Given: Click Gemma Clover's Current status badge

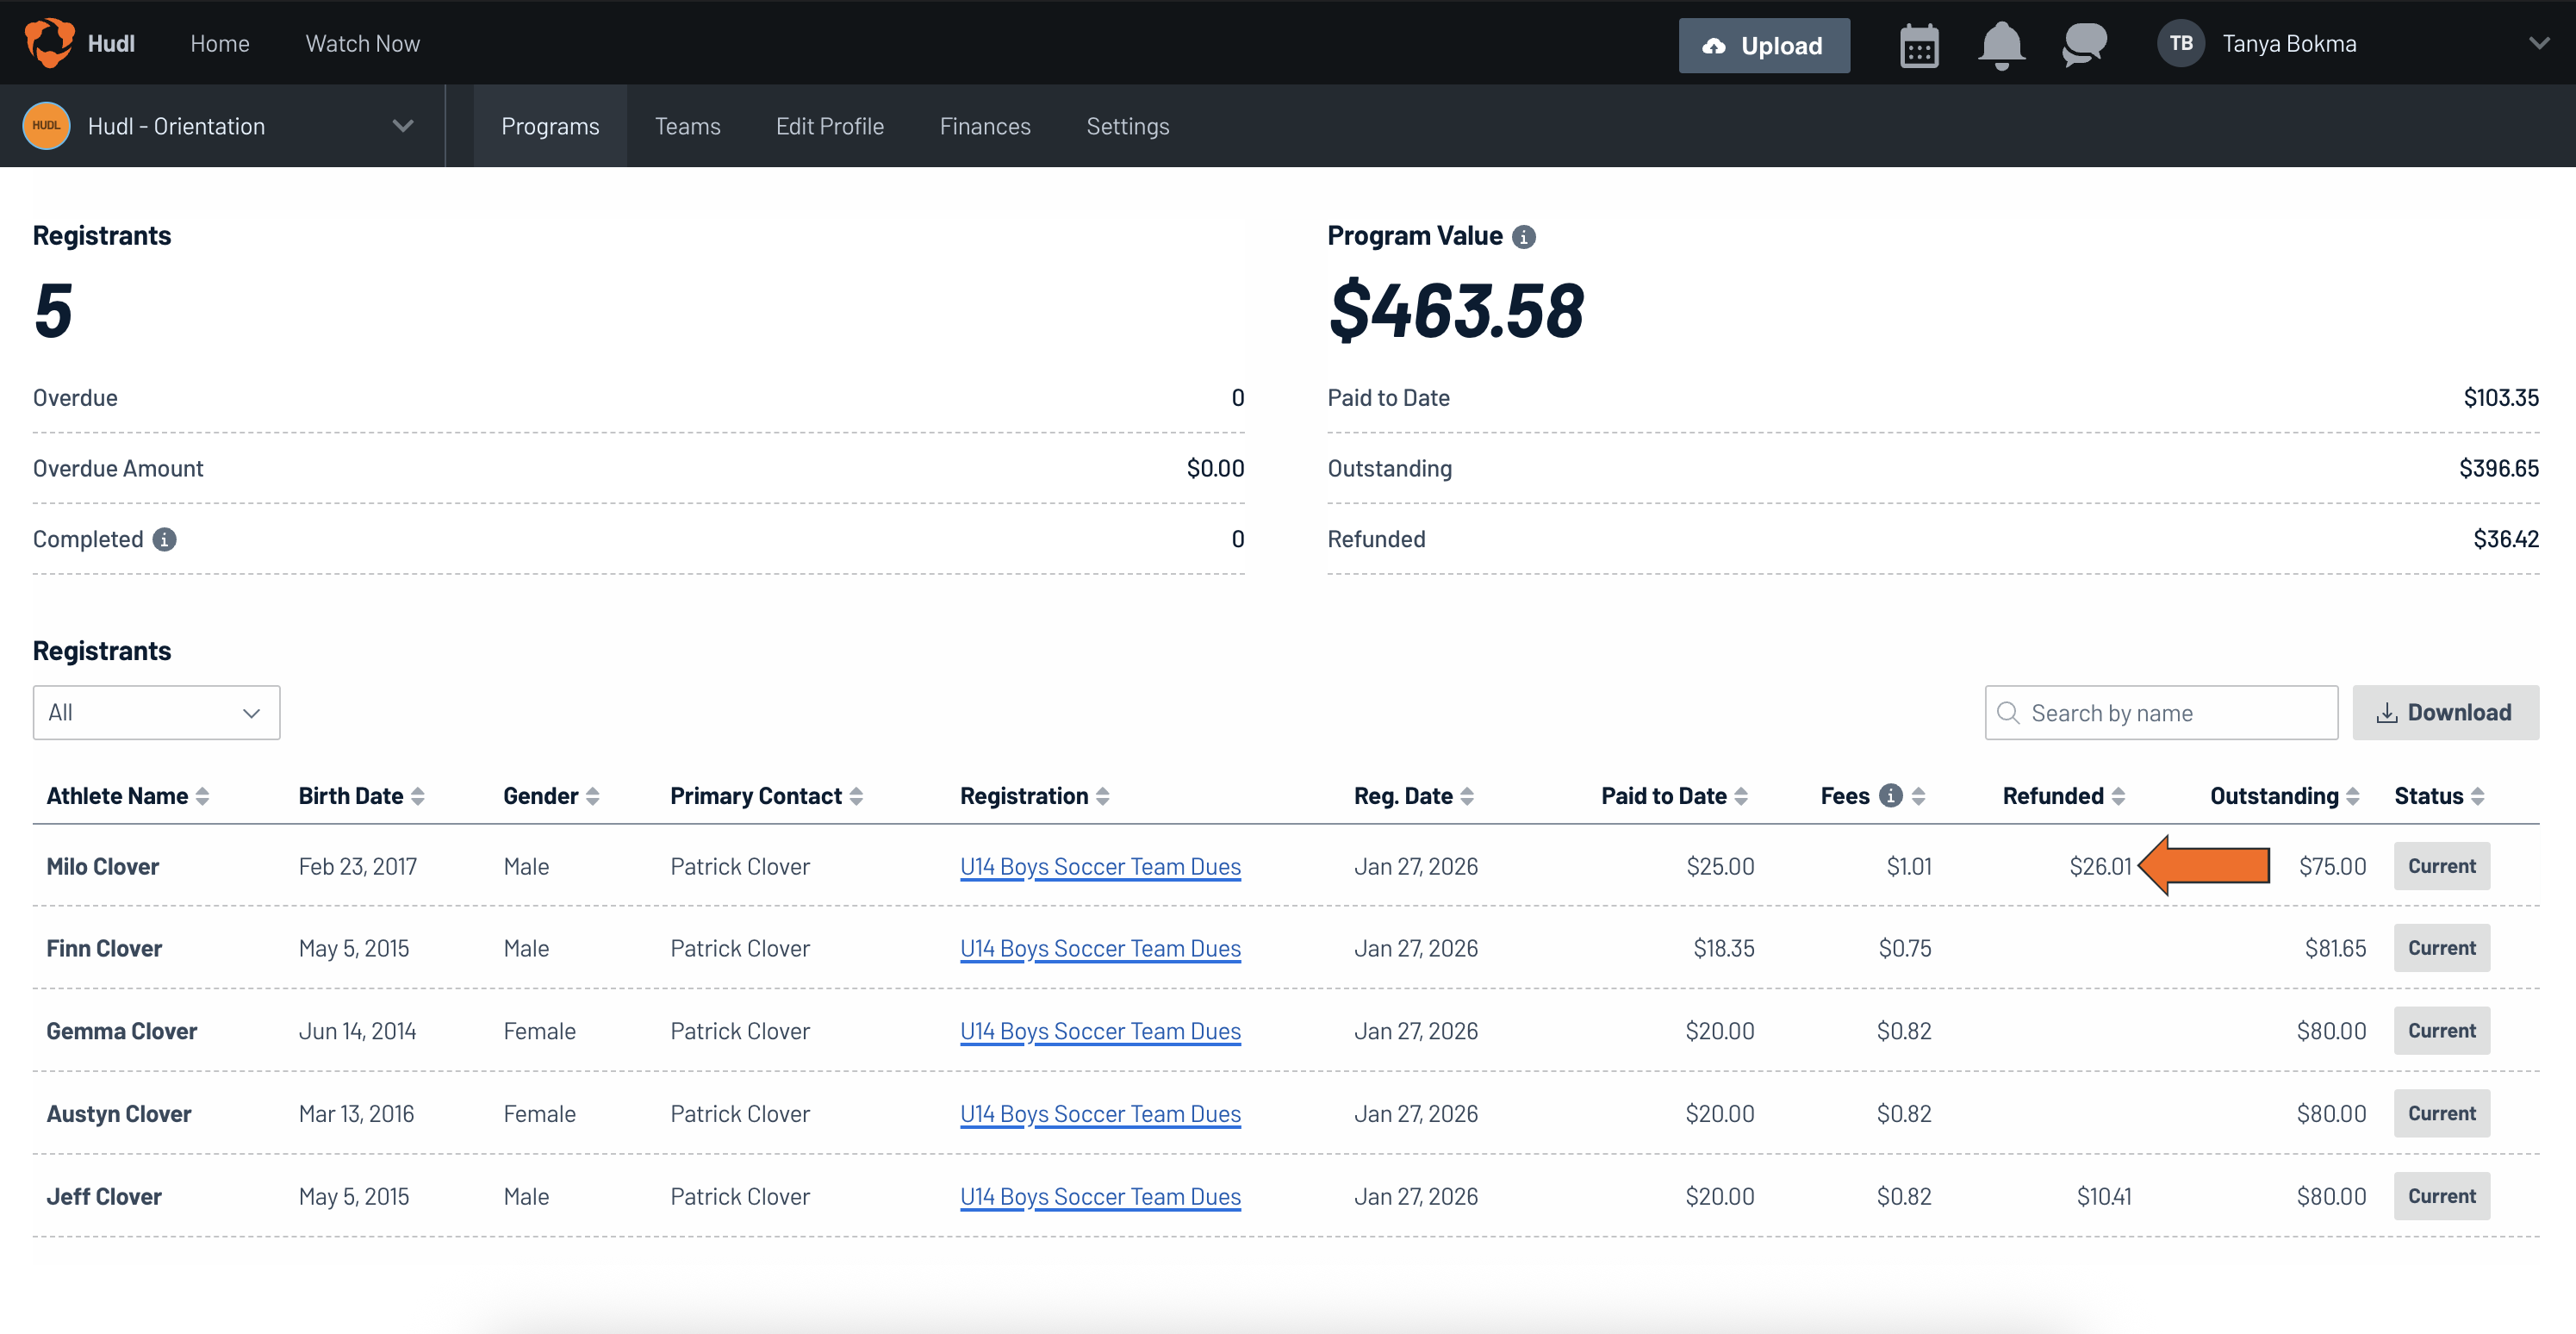Looking at the screenshot, I should [x=2441, y=1031].
